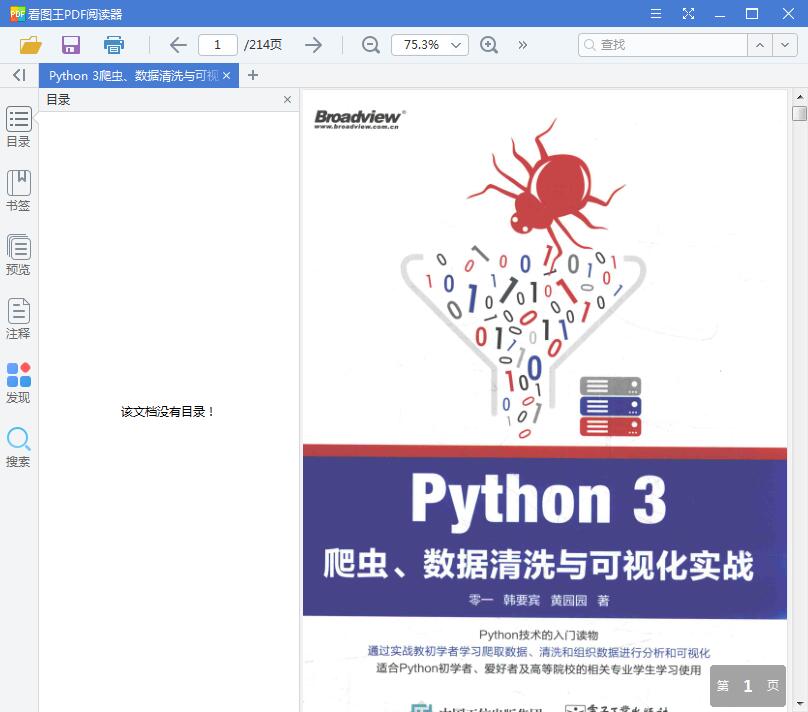Click the 第 1 页 page indicator
The height and width of the screenshot is (712, 808).
click(x=748, y=685)
